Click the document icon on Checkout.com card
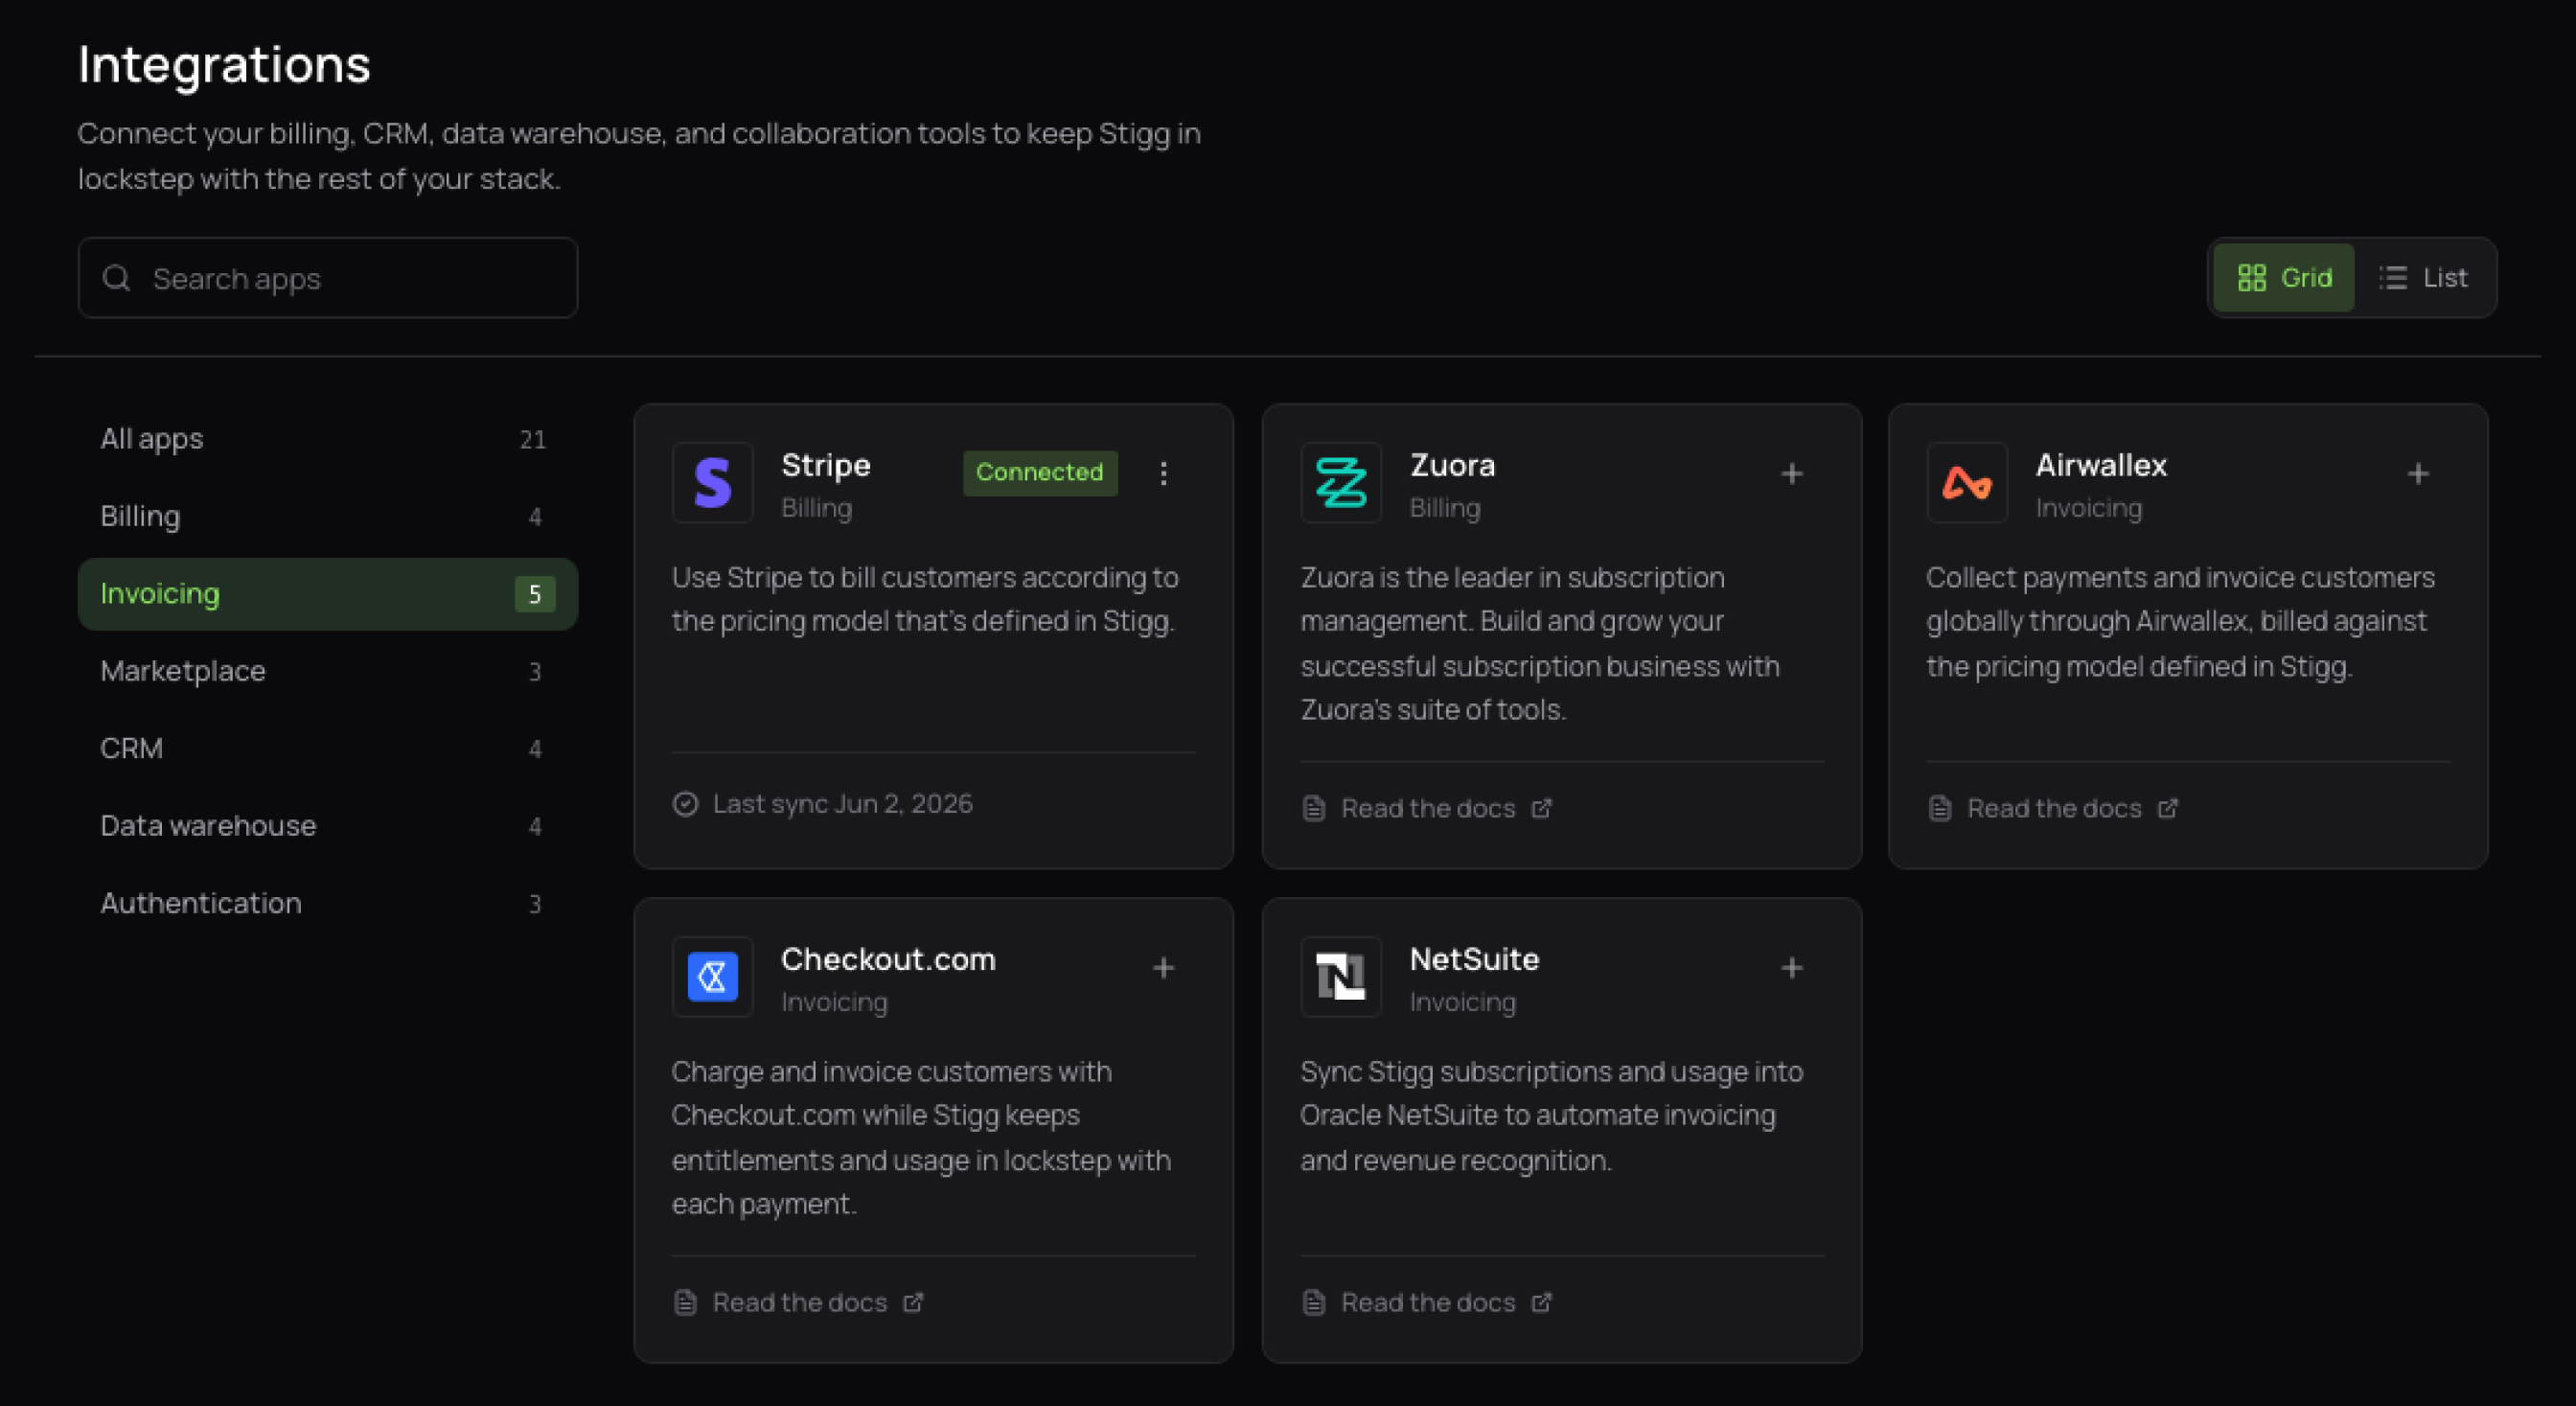2576x1406 pixels. point(685,1302)
